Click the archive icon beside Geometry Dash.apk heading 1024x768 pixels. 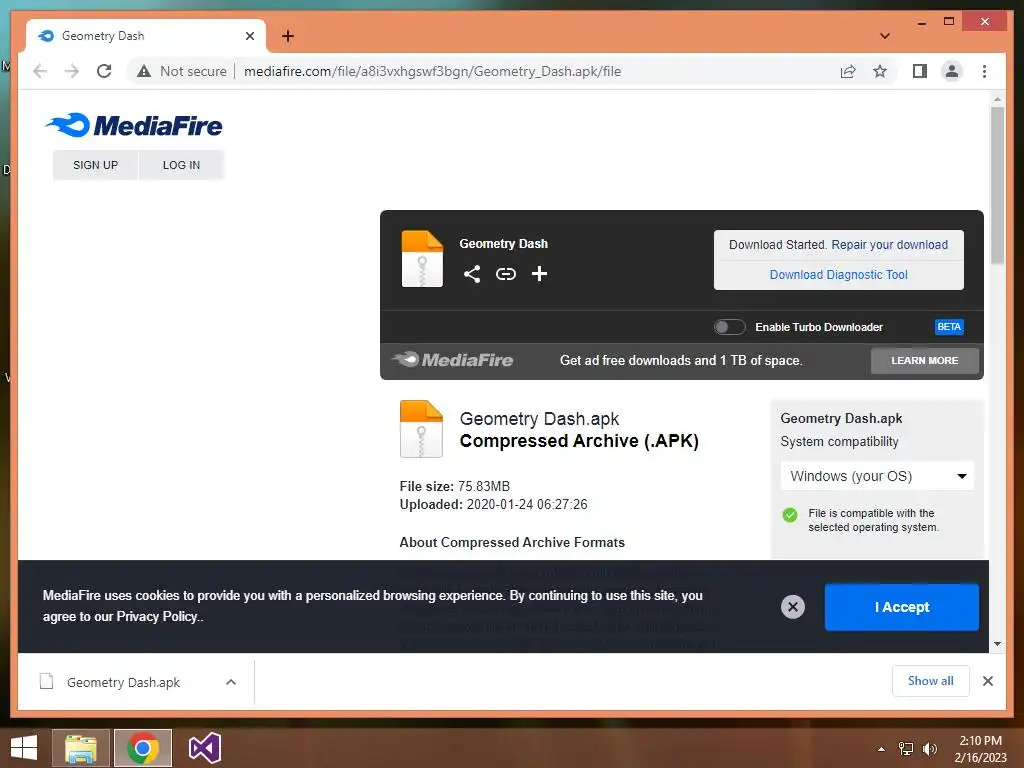421,428
